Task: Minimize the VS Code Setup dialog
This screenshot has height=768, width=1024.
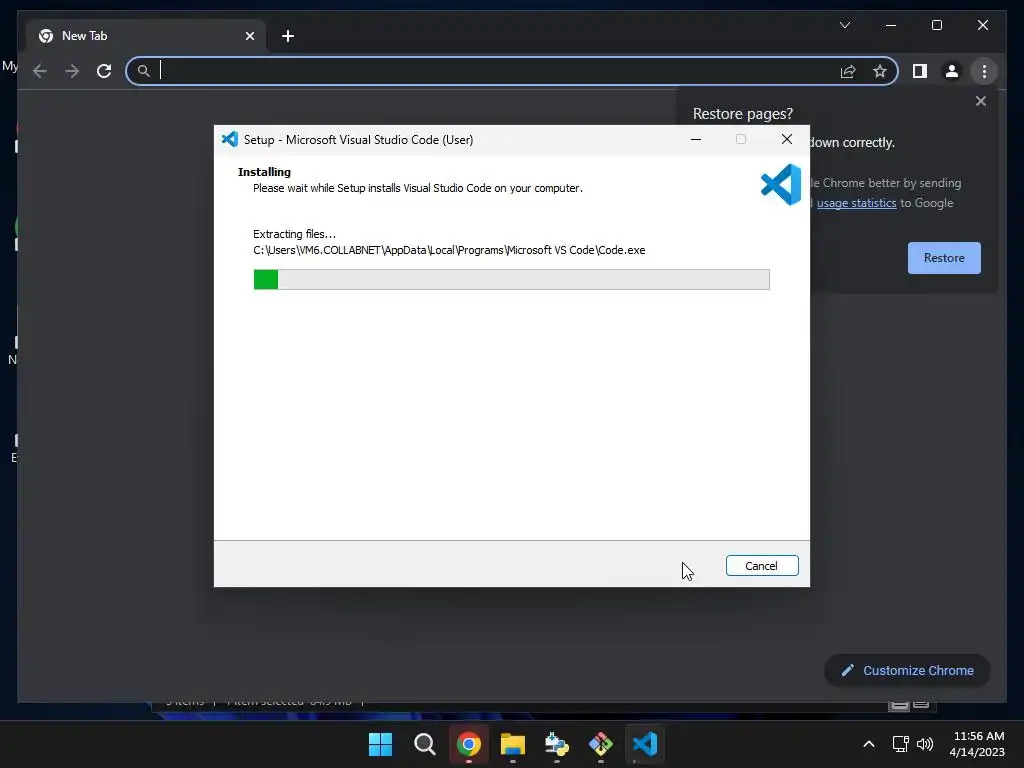Action: [696, 139]
